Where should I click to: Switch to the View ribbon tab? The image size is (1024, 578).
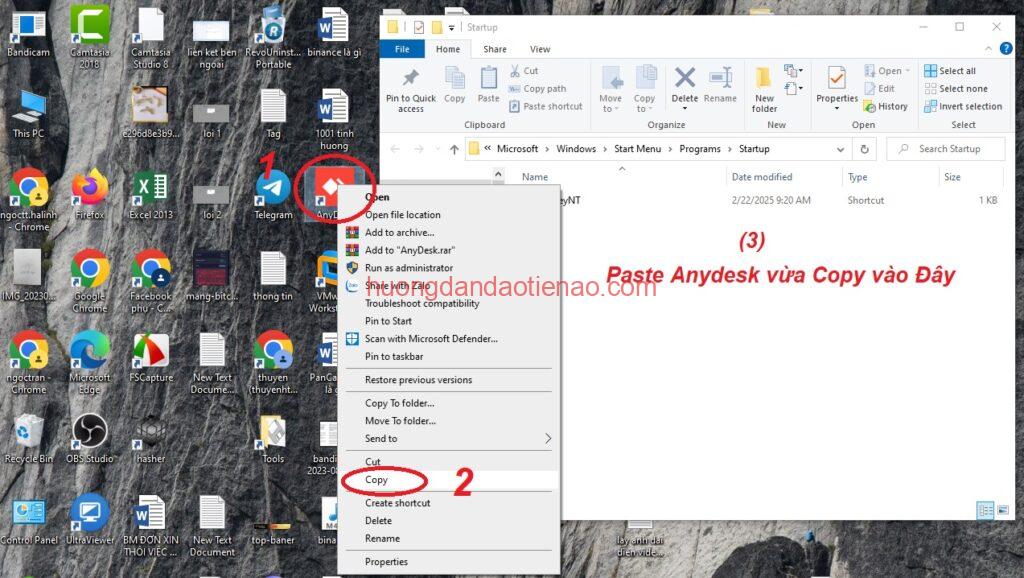pyautogui.click(x=539, y=48)
